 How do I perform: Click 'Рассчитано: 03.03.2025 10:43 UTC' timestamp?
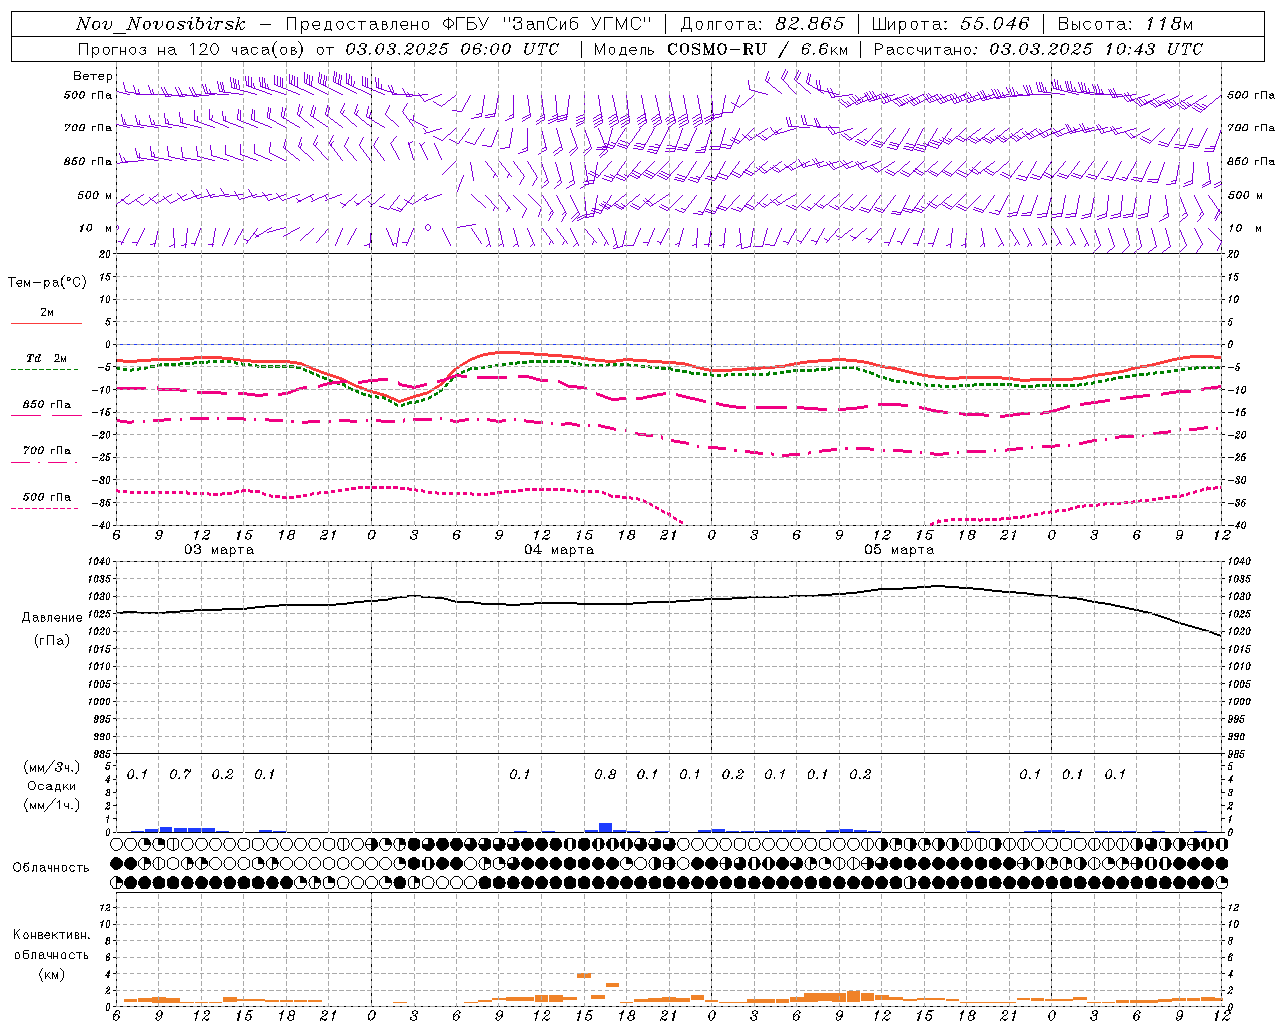(x=1038, y=49)
